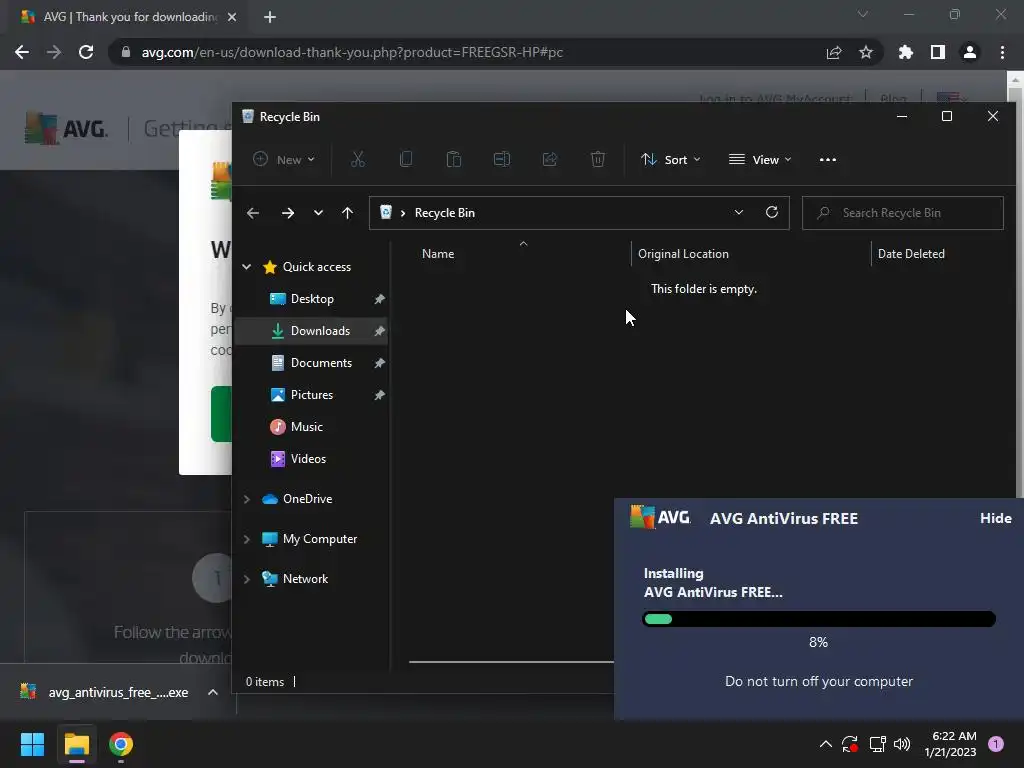Select Music in navigation pane
Screen dimensions: 1024x768
[x=312, y=427]
